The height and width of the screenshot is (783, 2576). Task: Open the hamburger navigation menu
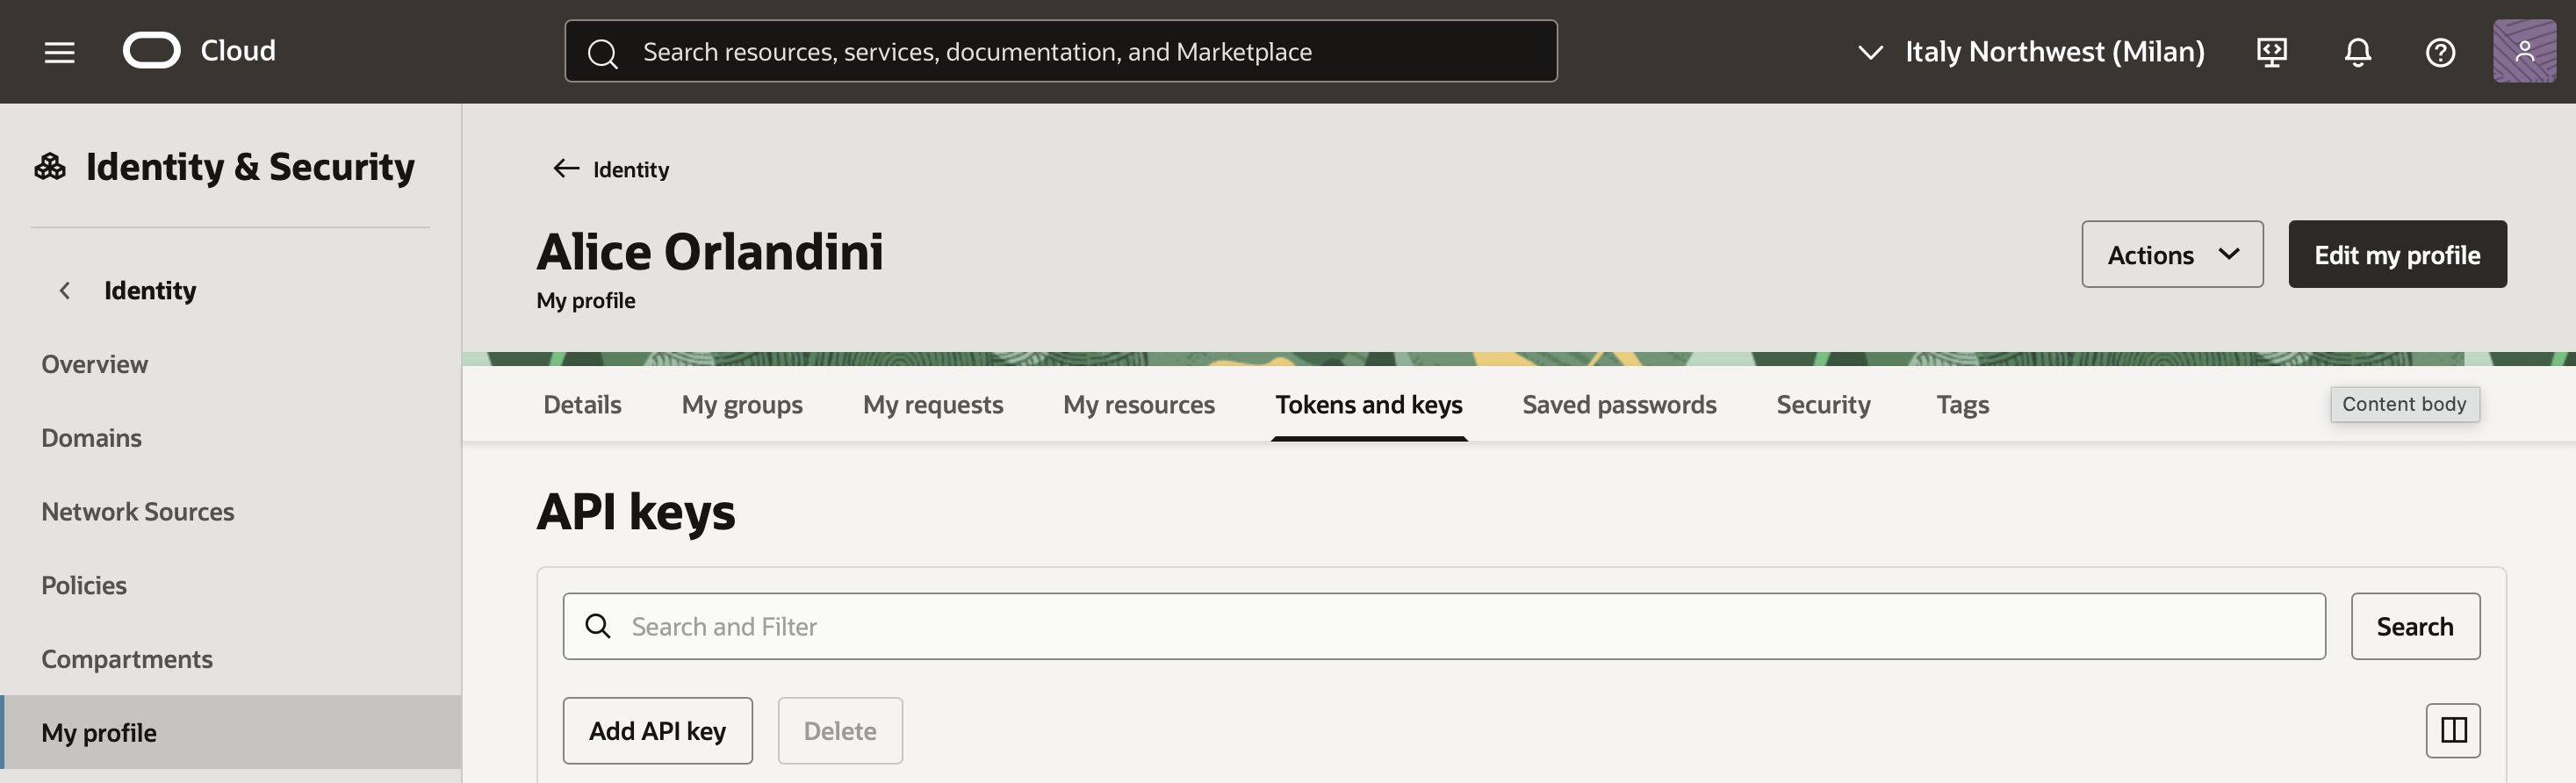(59, 52)
